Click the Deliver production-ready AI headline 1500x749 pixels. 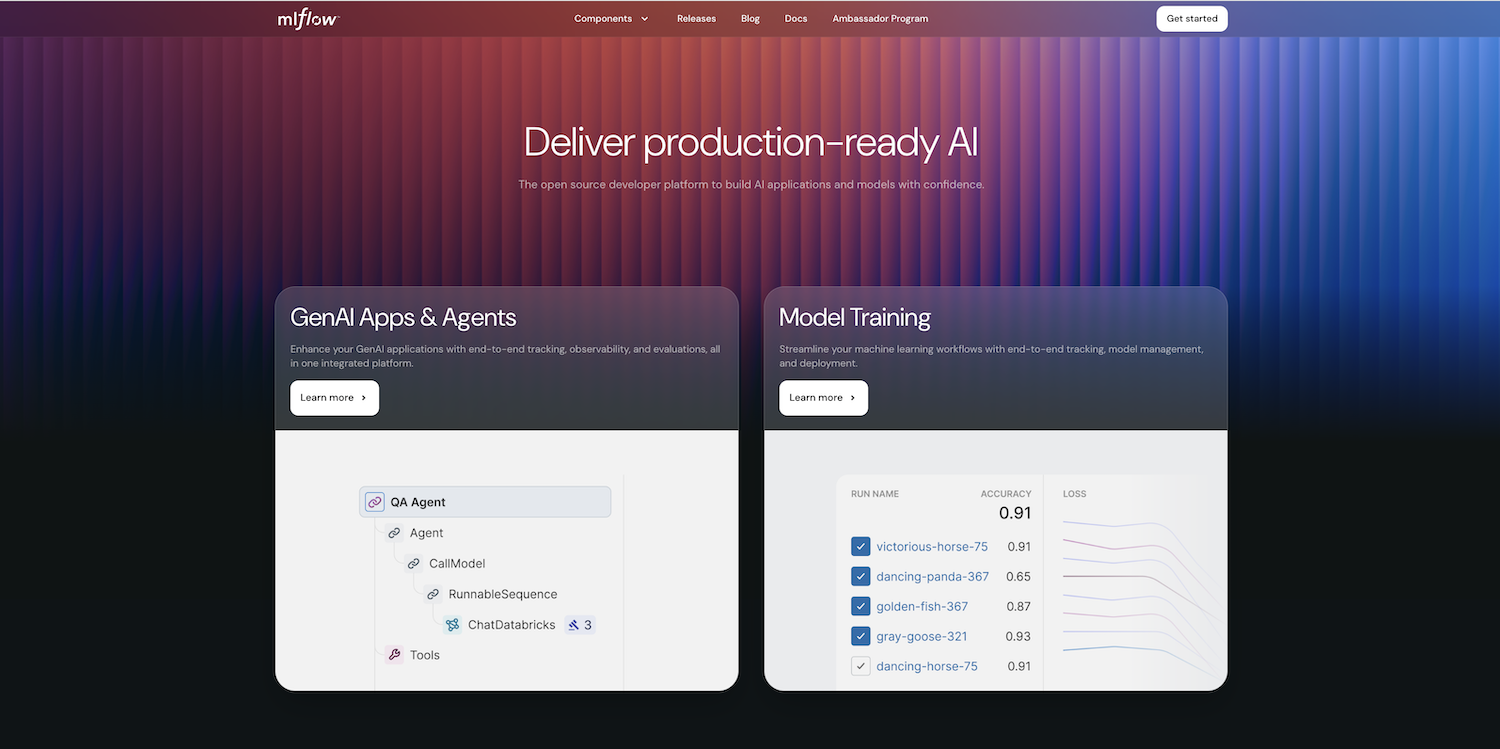[x=751, y=142]
